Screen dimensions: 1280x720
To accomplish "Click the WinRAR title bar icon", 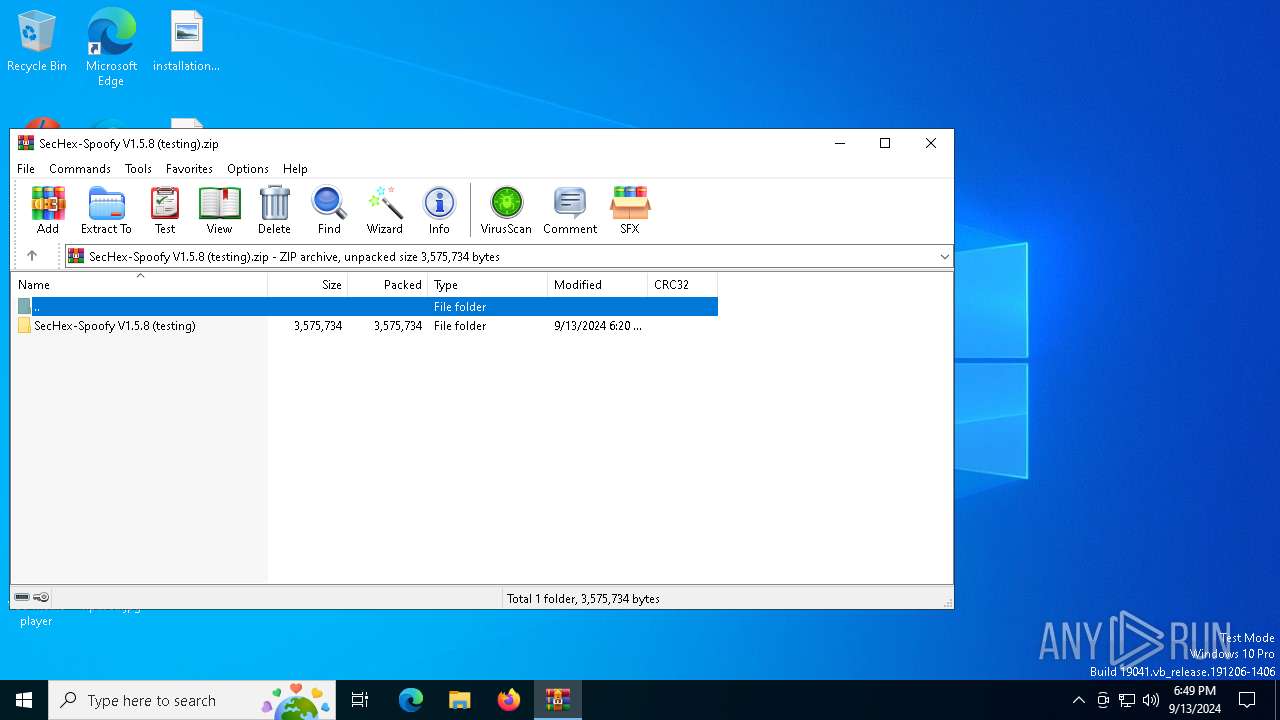I will [x=26, y=143].
